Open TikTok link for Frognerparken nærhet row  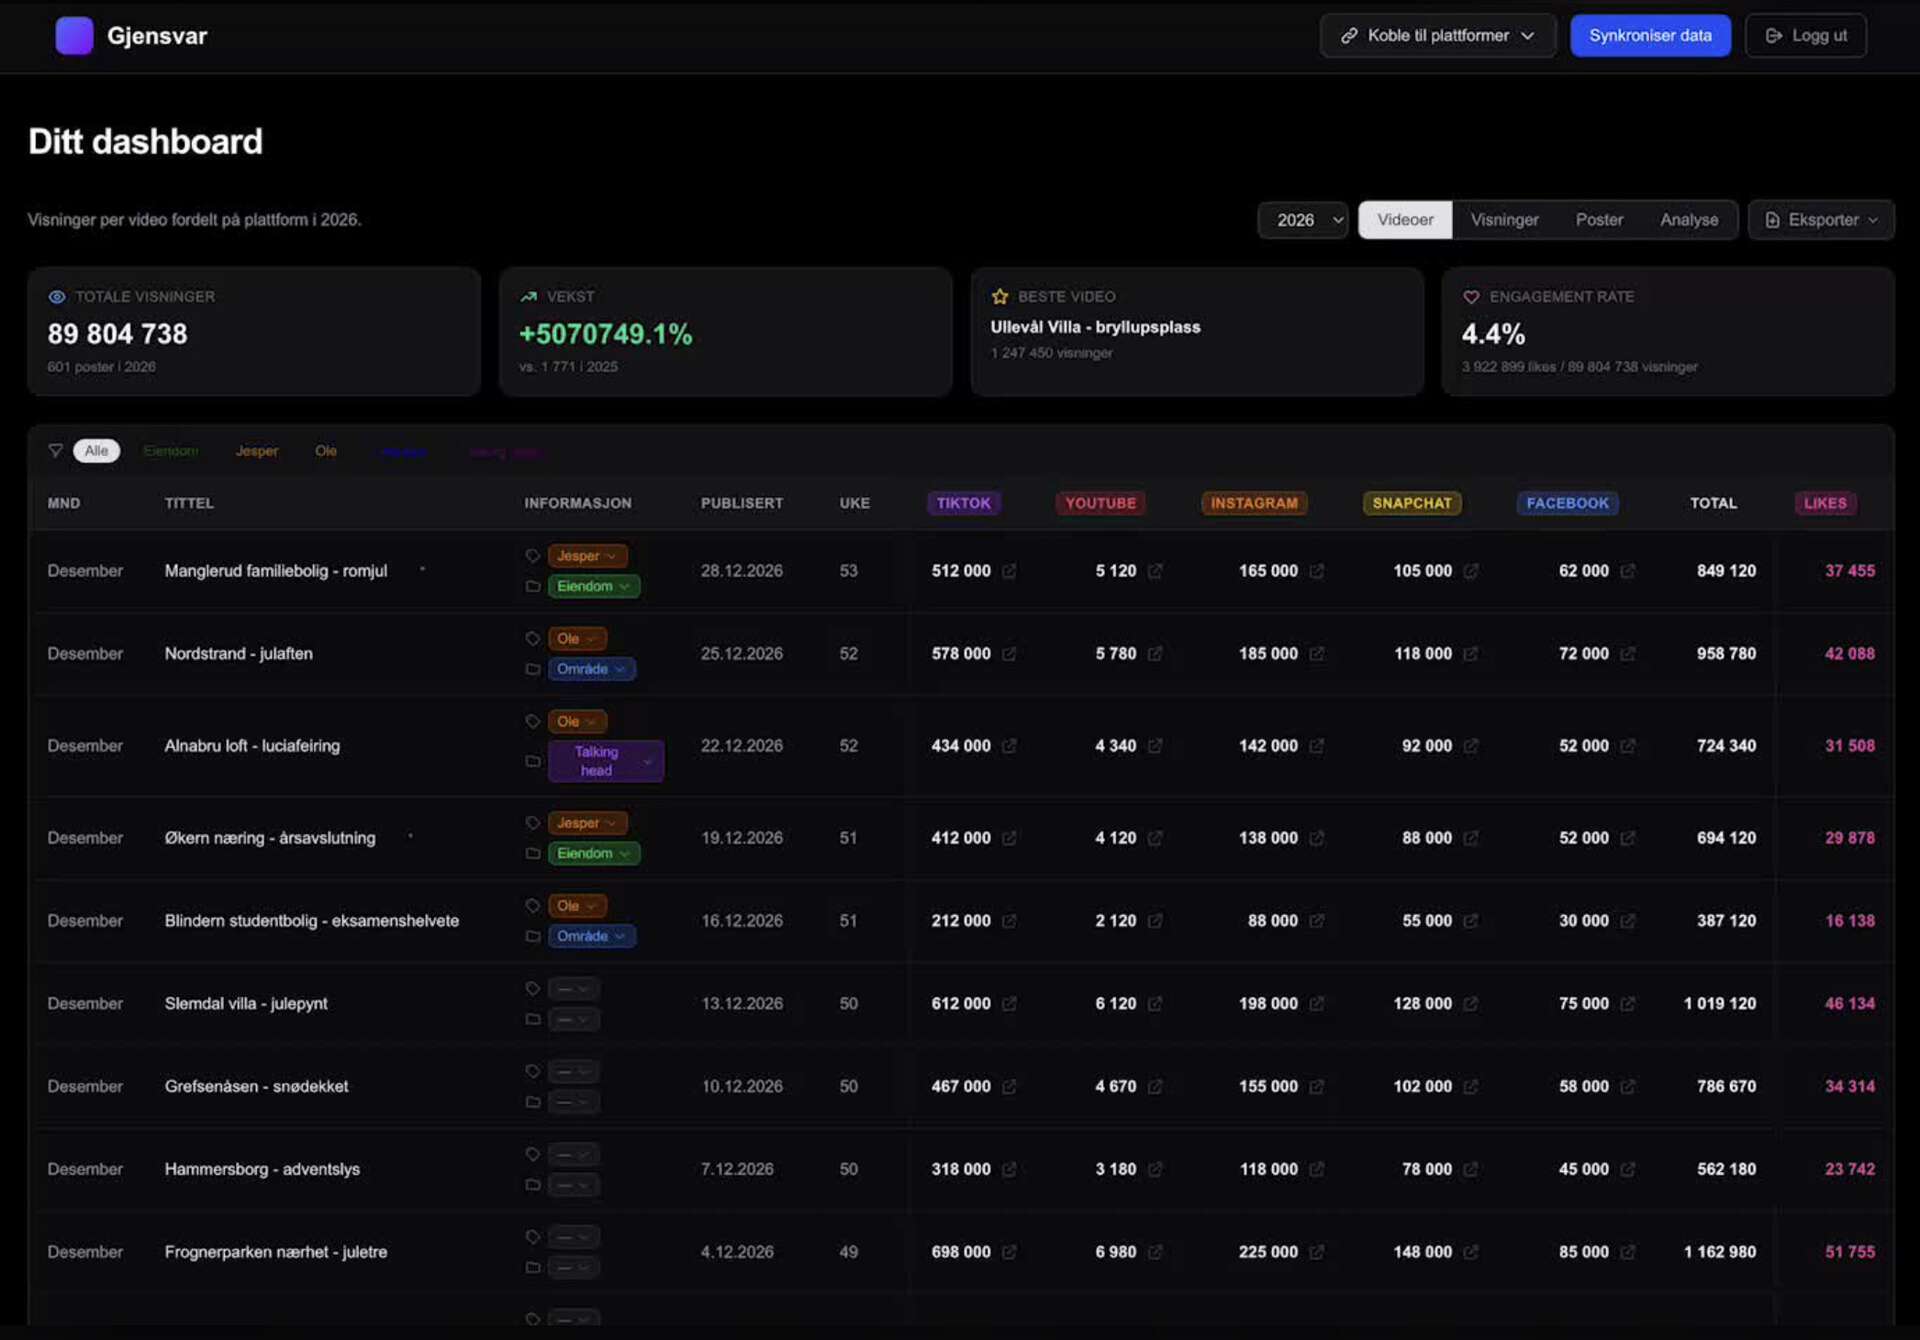coord(1009,1252)
